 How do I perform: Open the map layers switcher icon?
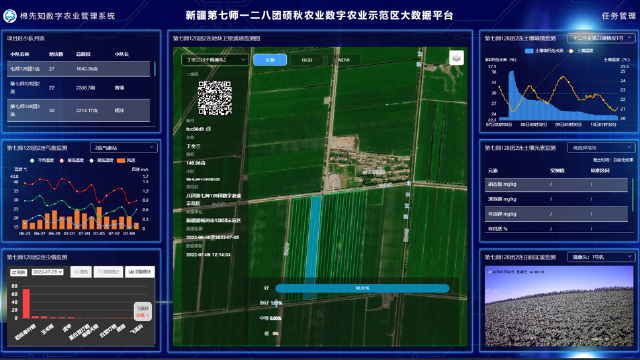[456, 58]
